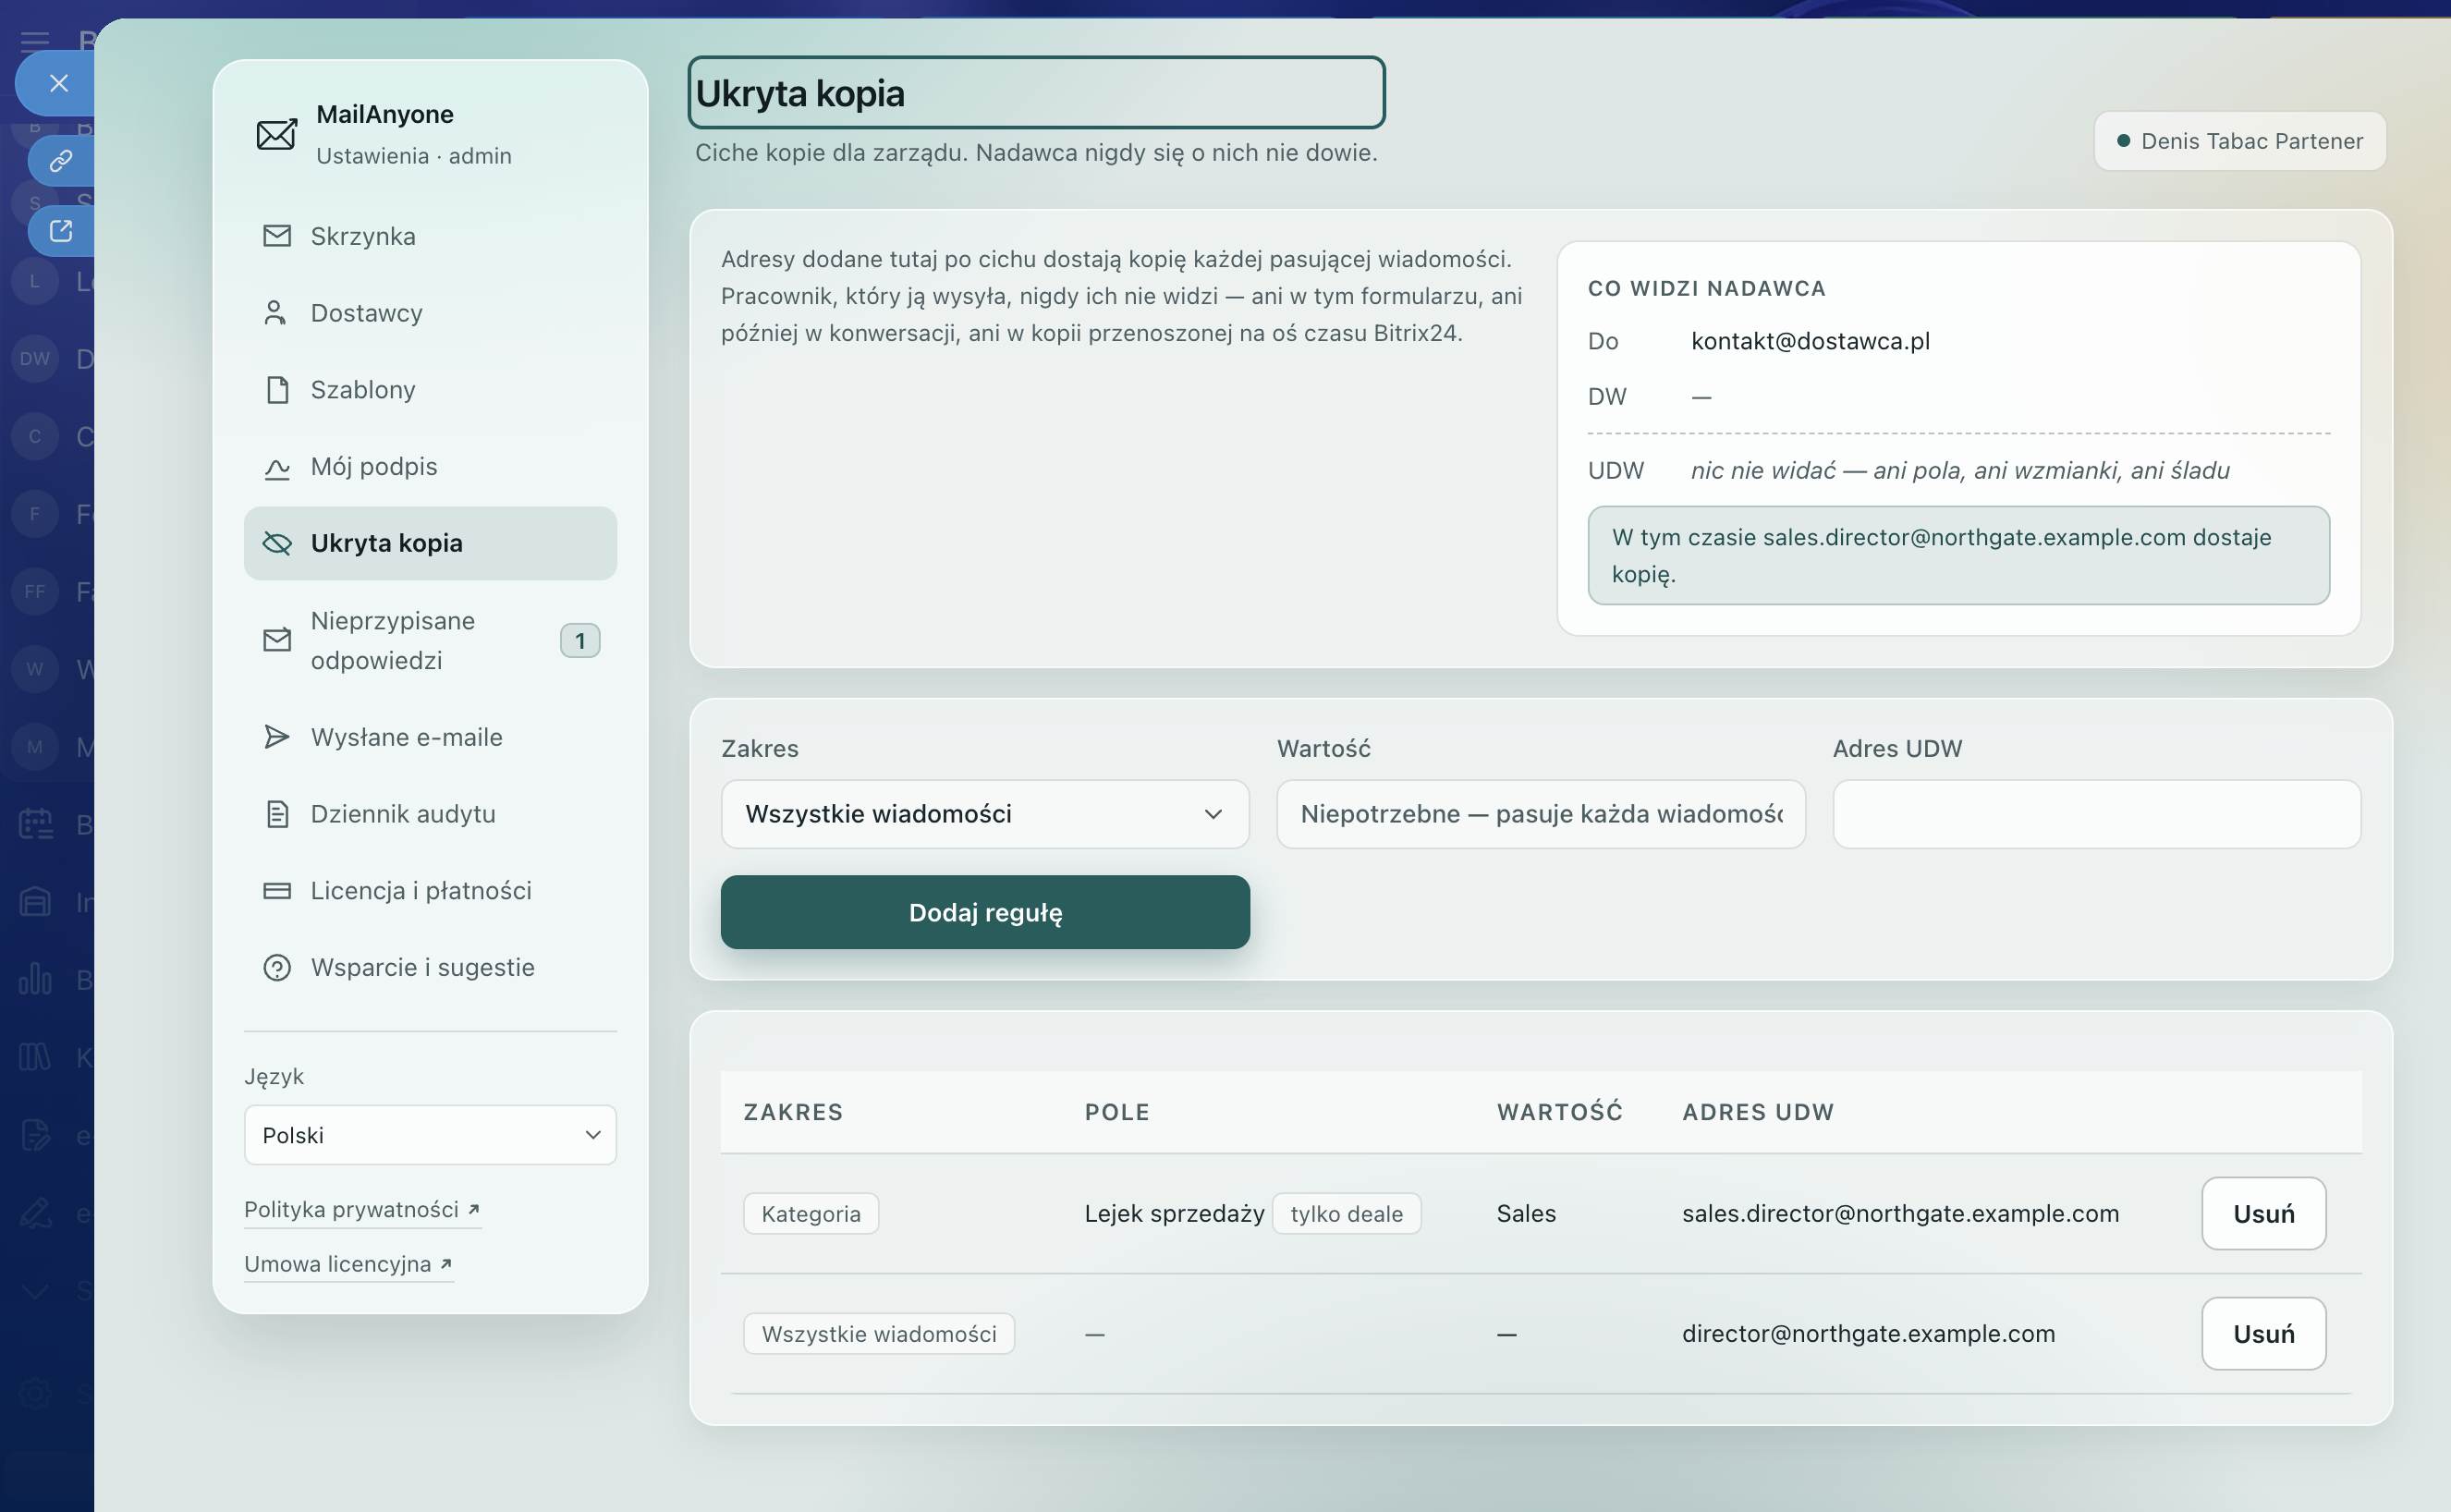Click the ZAKRES column header
This screenshot has width=2451, height=1512.
793,1112
